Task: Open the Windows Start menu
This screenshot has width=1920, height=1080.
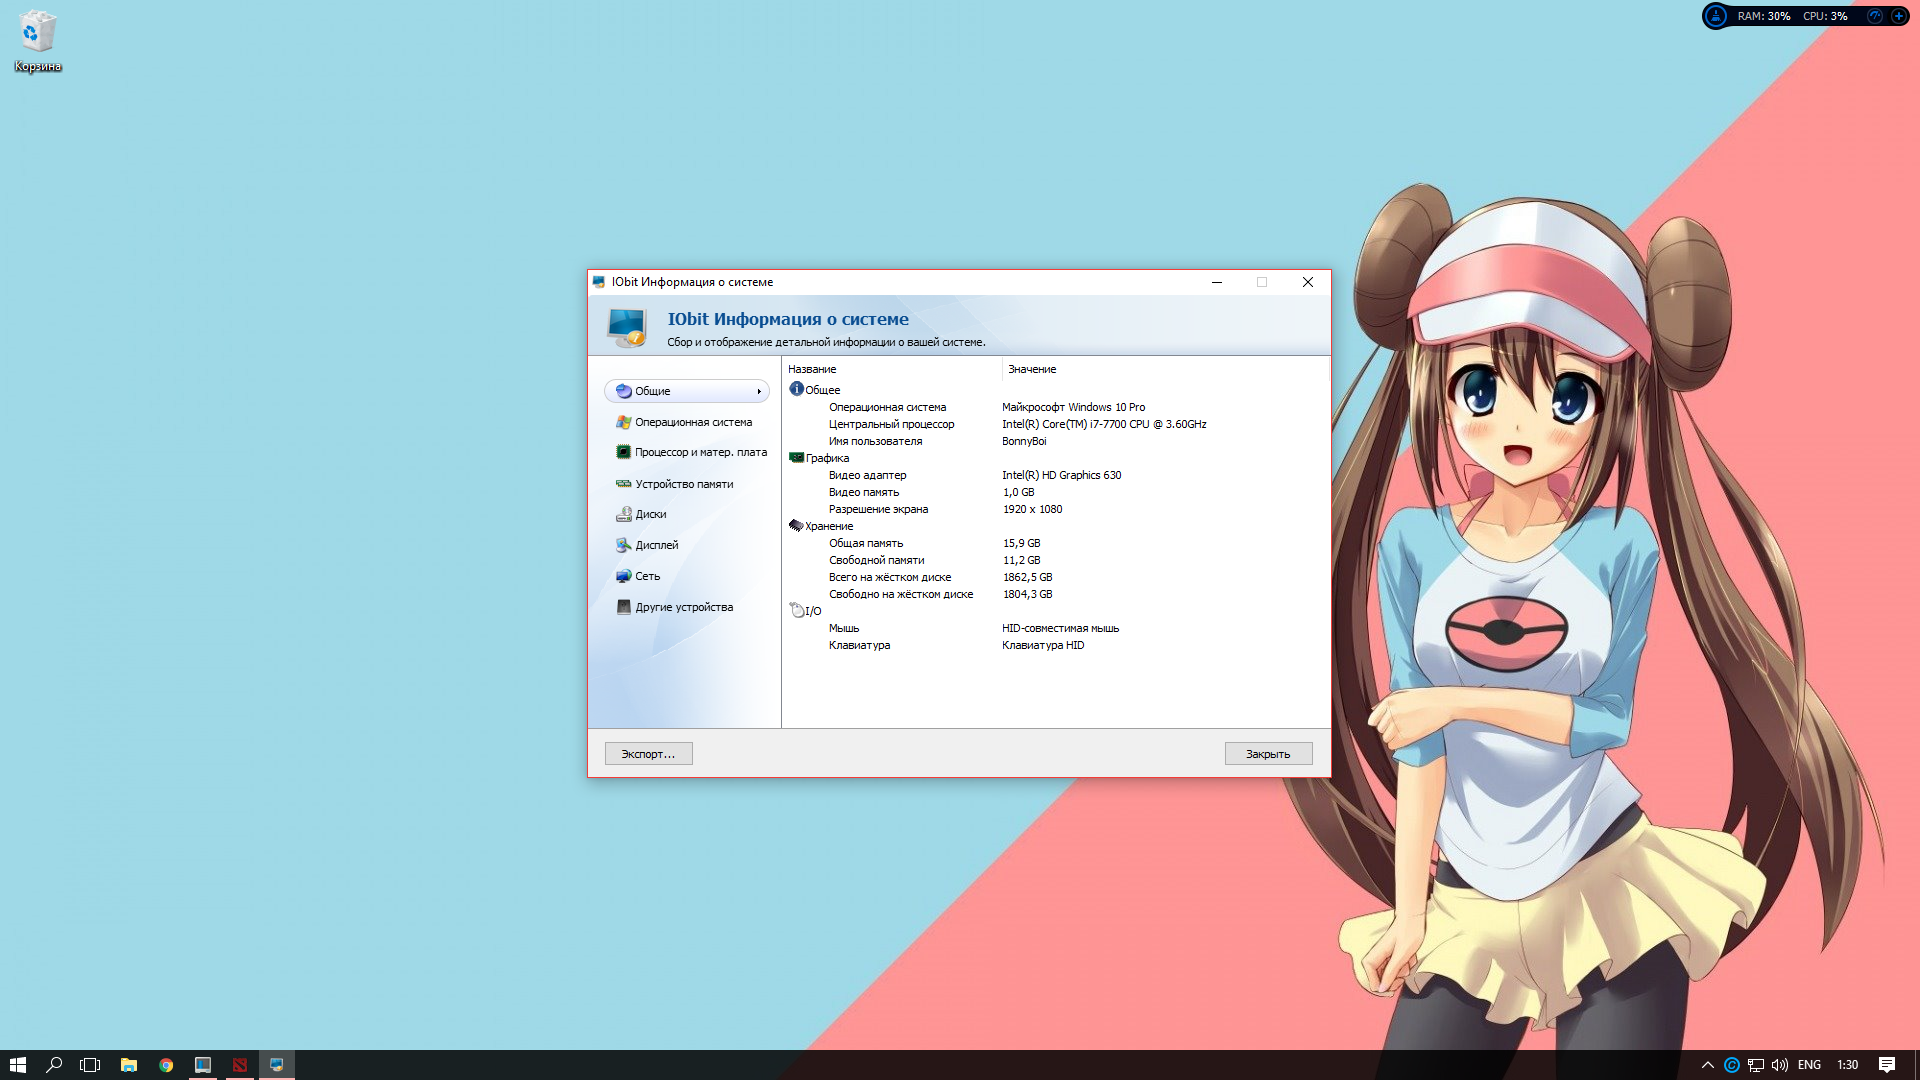Action: [x=17, y=1065]
